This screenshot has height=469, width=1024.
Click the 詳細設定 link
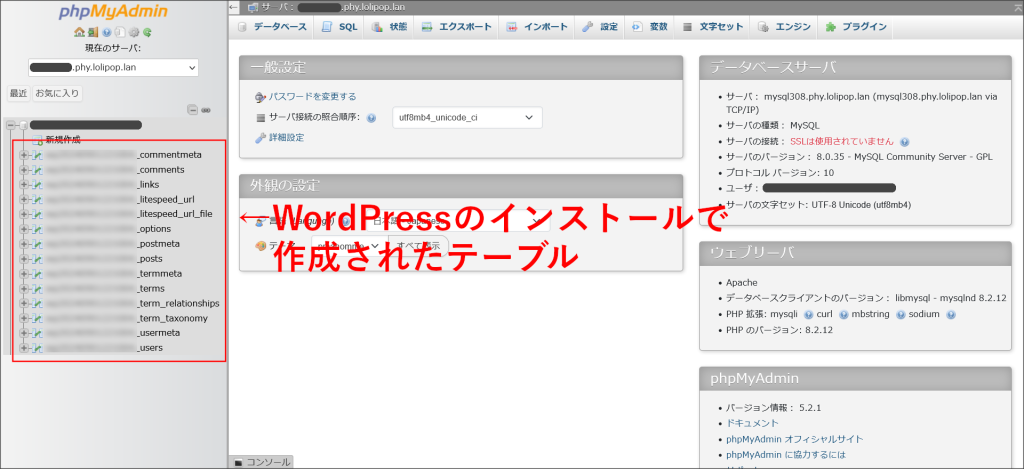click(287, 138)
